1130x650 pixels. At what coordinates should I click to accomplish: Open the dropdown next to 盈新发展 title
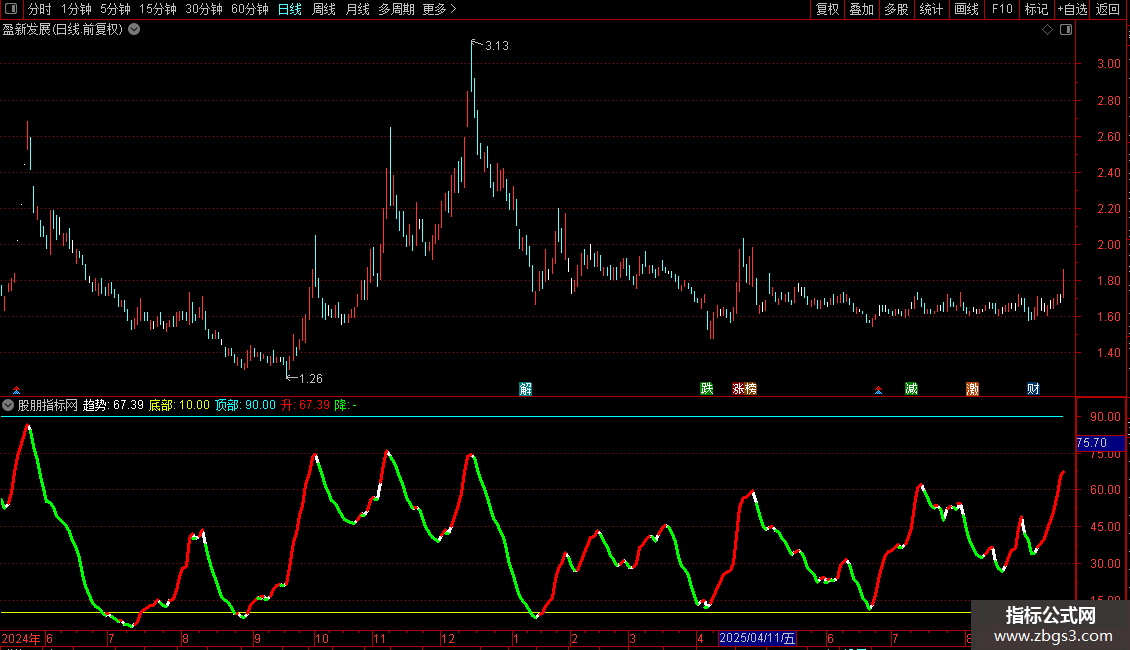click(134, 30)
